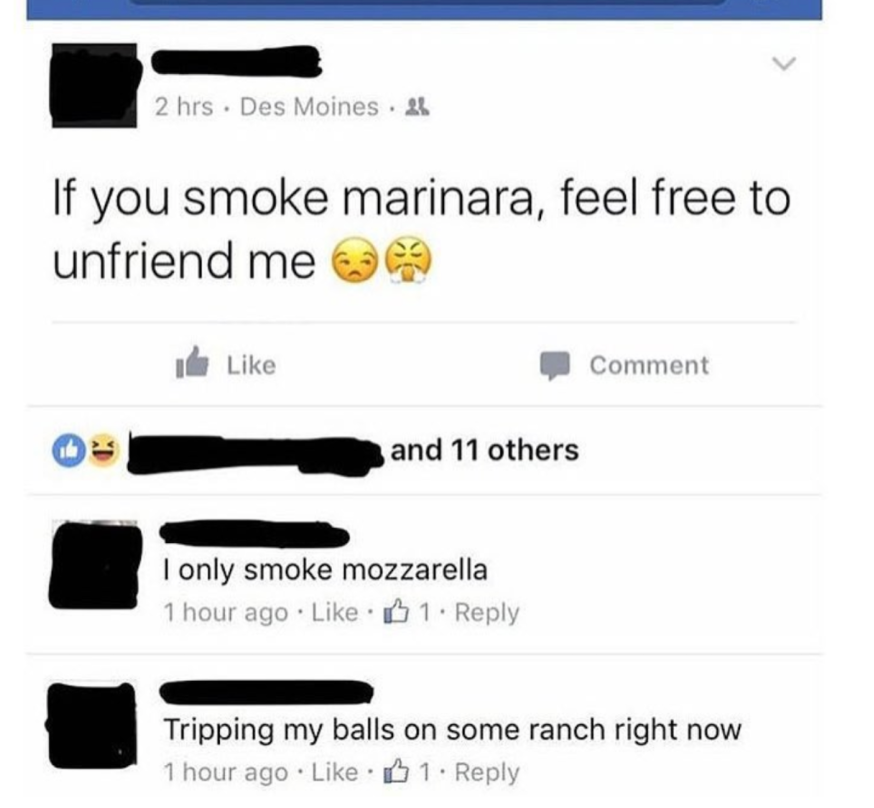Click the Comment button label
Image resolution: width=874 pixels, height=808 pixels.
(x=649, y=365)
